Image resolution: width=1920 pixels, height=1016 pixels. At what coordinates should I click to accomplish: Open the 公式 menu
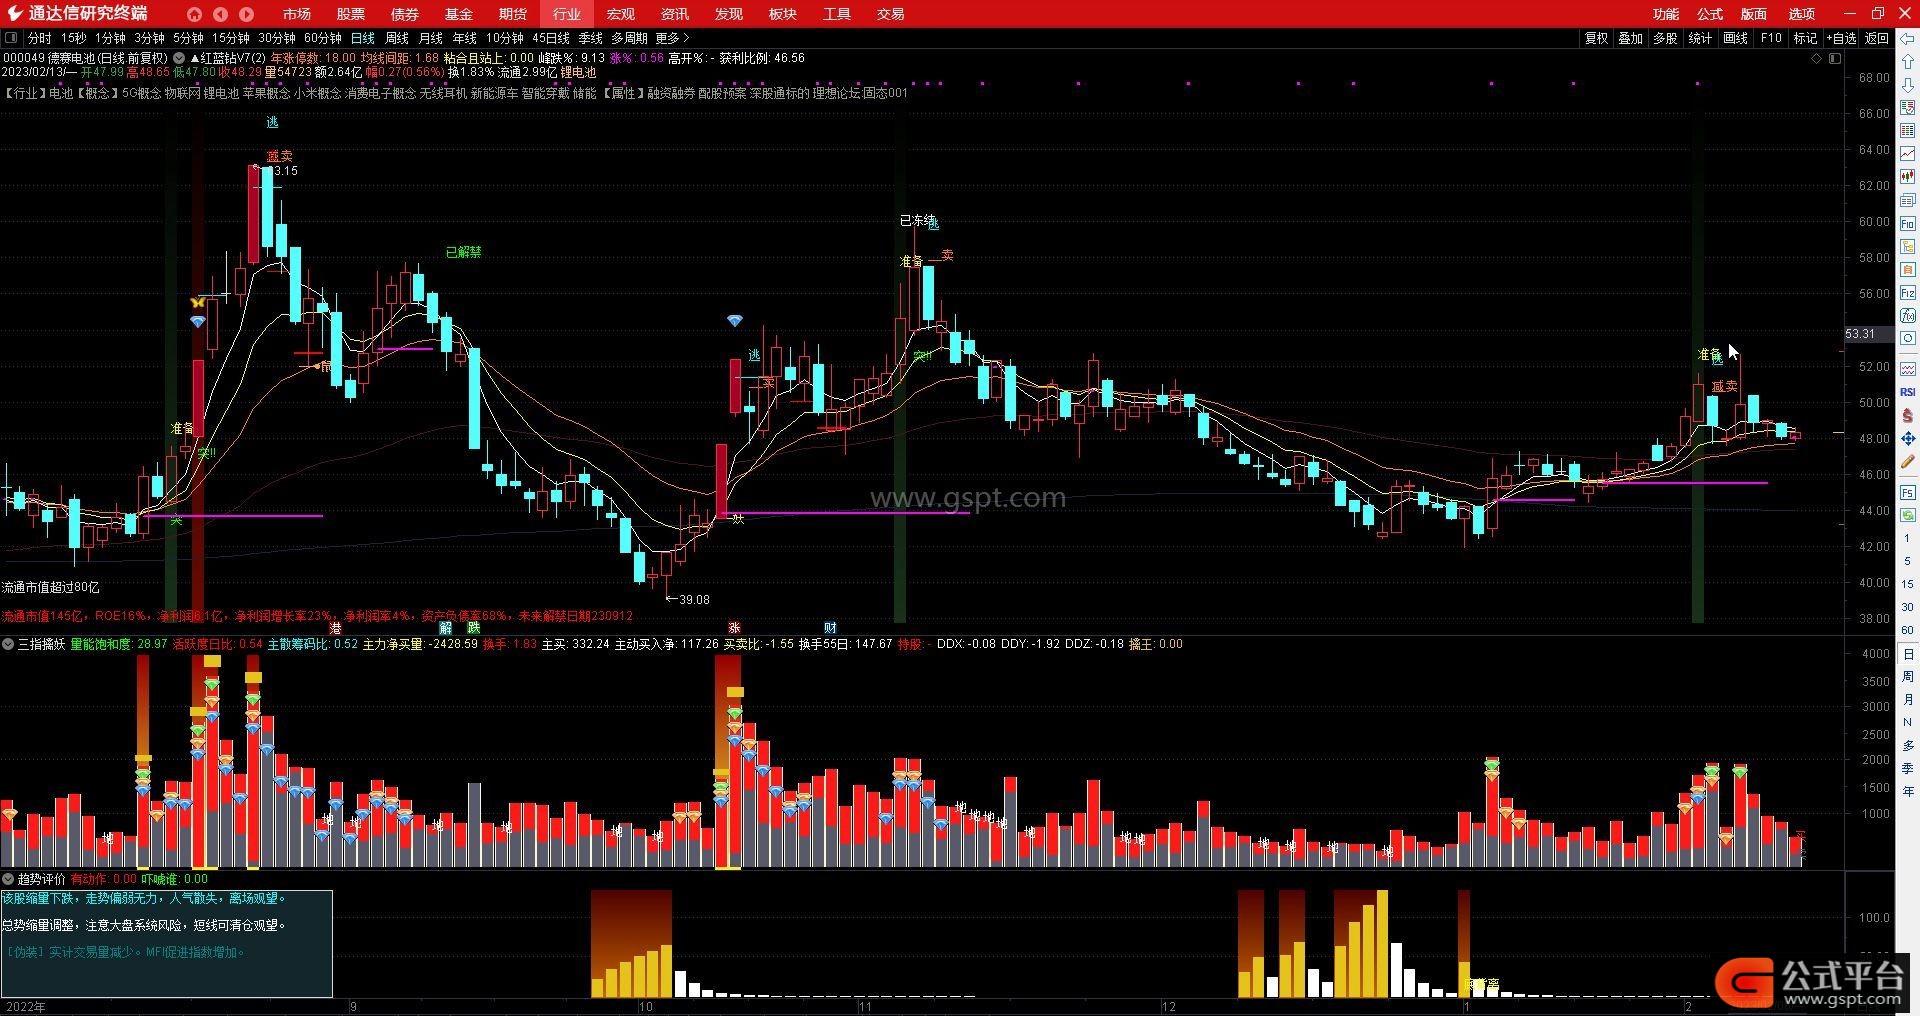1710,14
